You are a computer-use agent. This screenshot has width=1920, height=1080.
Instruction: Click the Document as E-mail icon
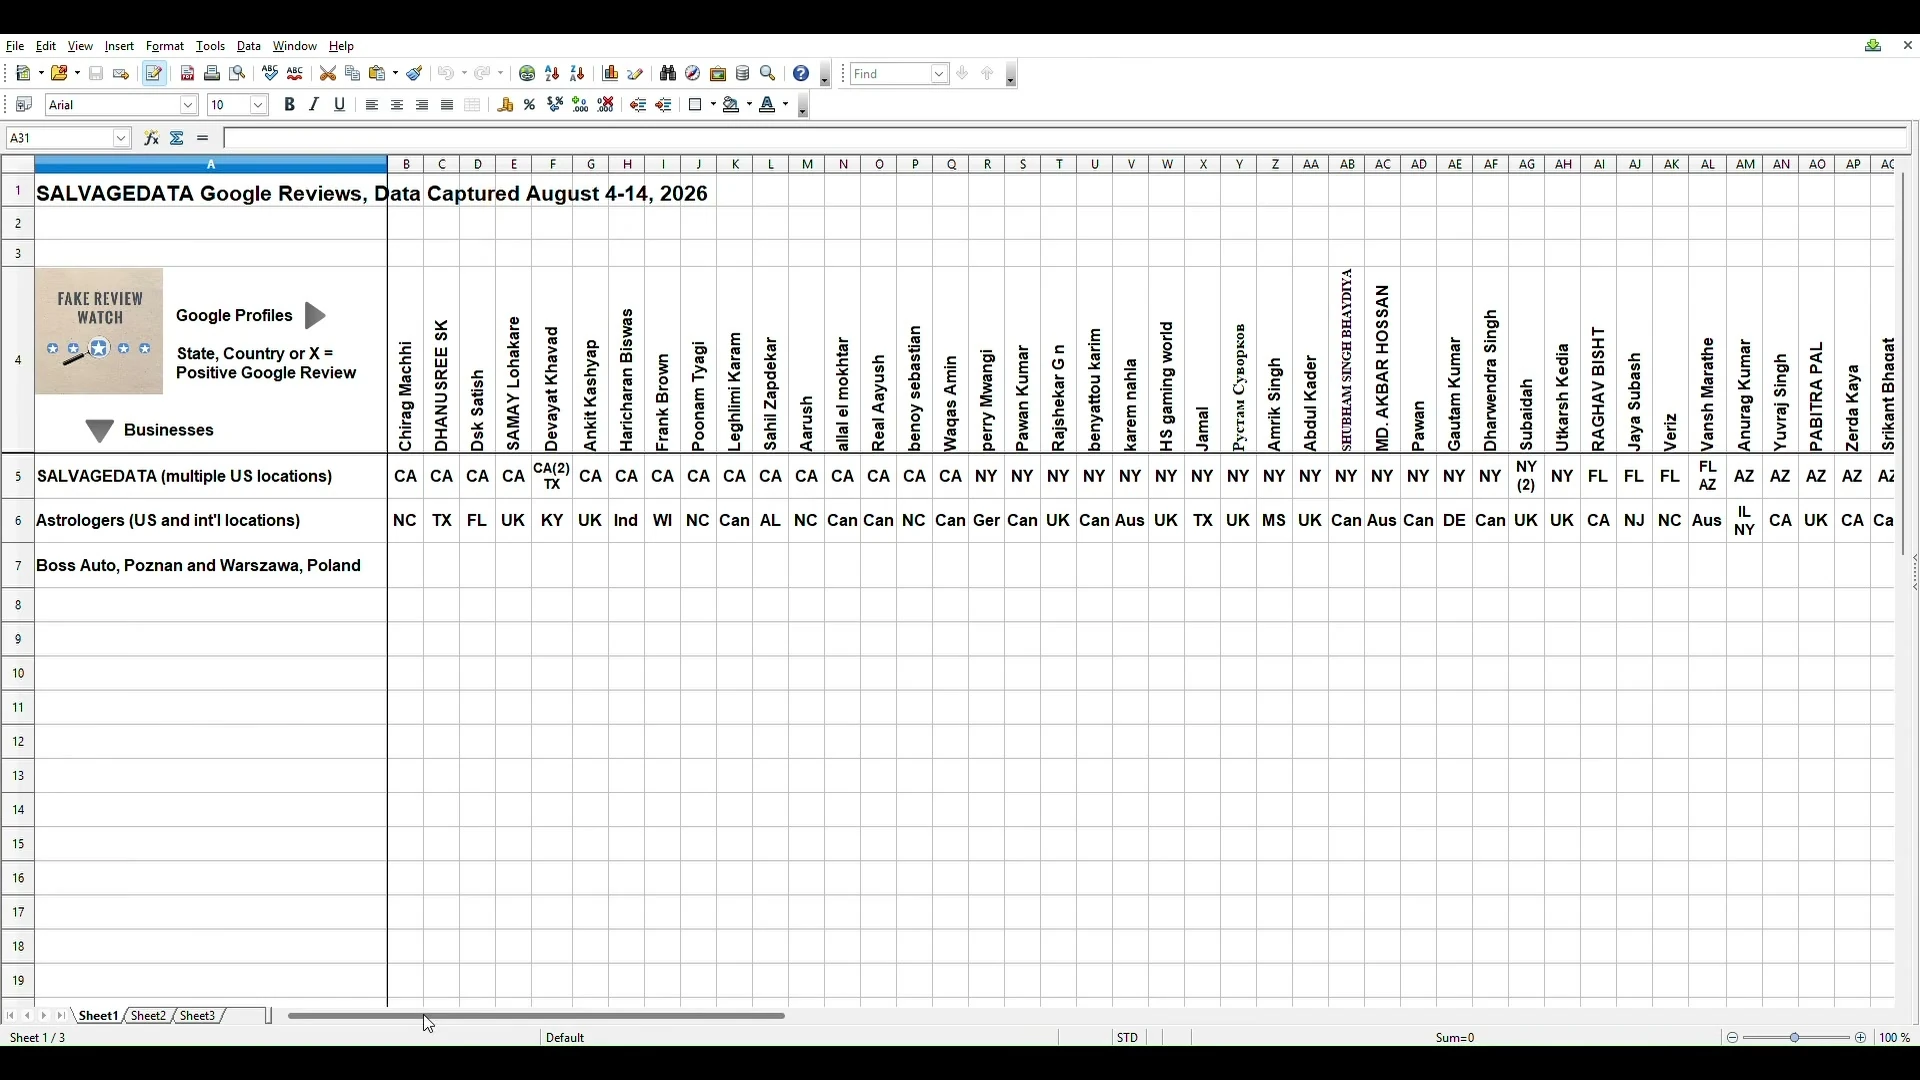(121, 74)
